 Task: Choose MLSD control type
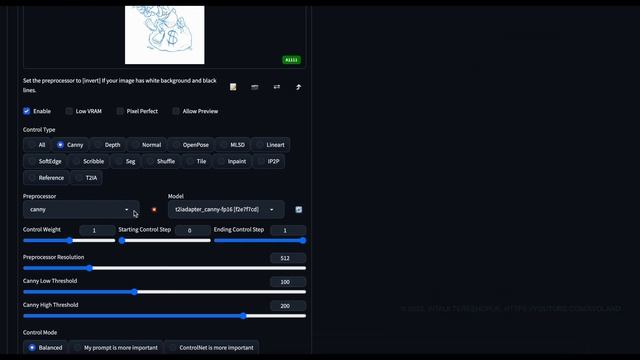coord(233,145)
